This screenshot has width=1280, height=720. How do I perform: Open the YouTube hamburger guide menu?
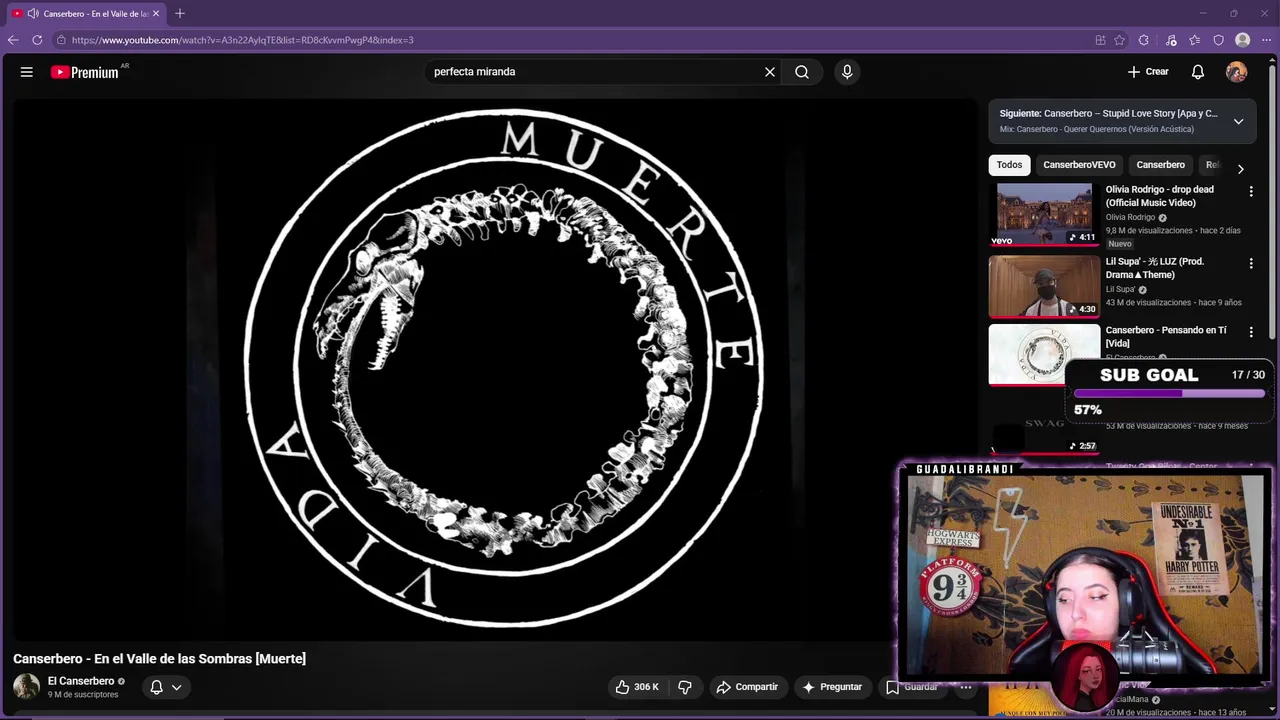27,72
